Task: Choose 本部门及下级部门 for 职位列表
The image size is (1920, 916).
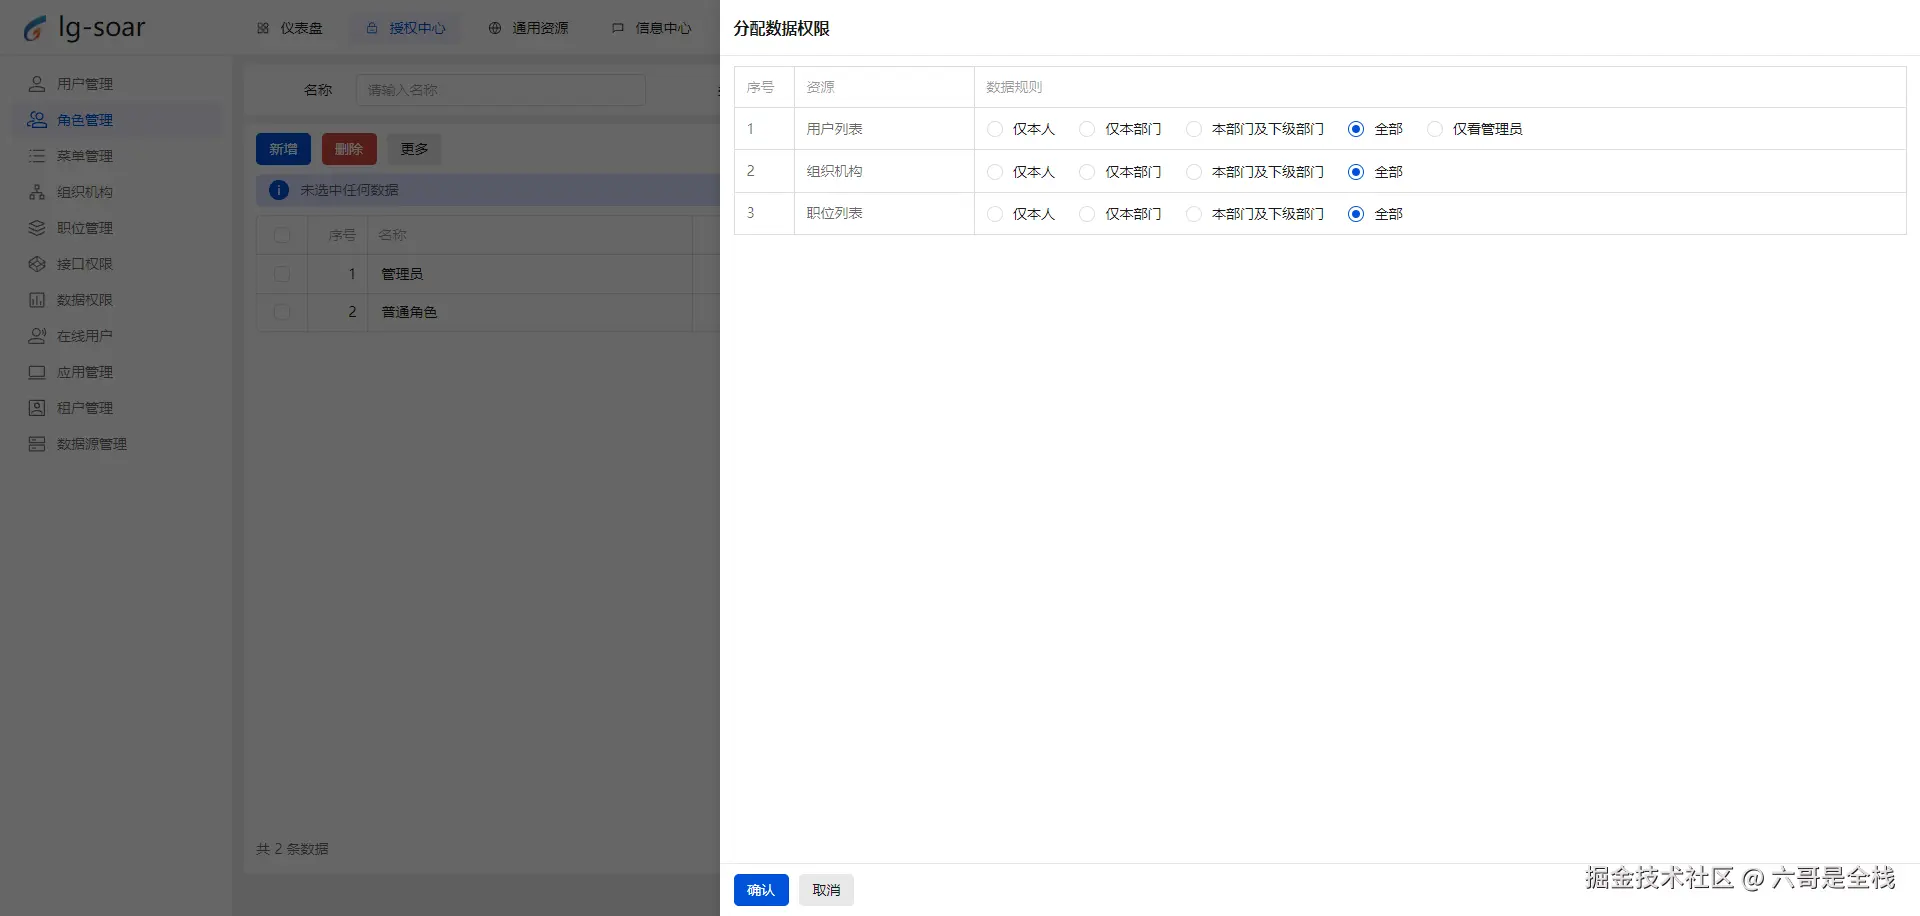Action: pos(1194,214)
